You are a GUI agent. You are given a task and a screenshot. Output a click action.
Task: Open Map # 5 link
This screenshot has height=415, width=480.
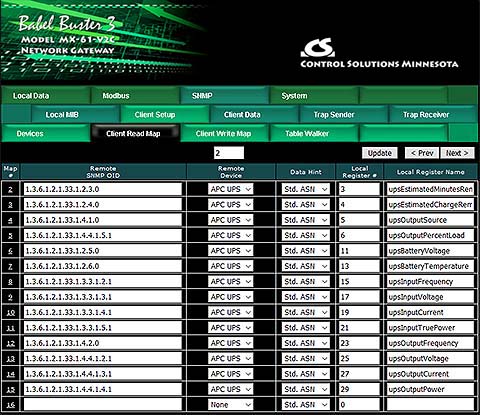[10, 236]
